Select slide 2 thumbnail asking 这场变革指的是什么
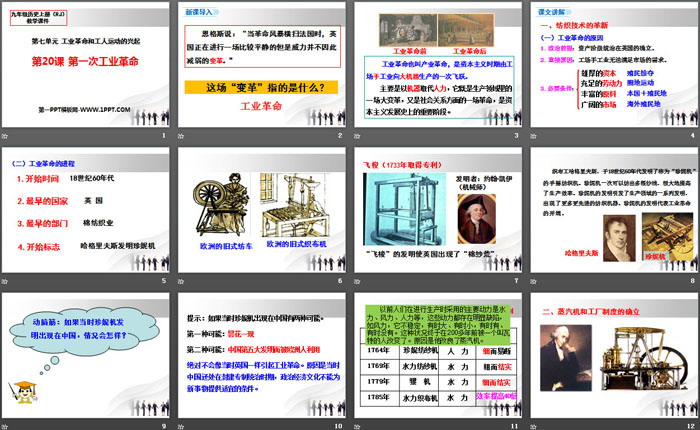Viewport: 700px width, 430px height. (x=262, y=64)
